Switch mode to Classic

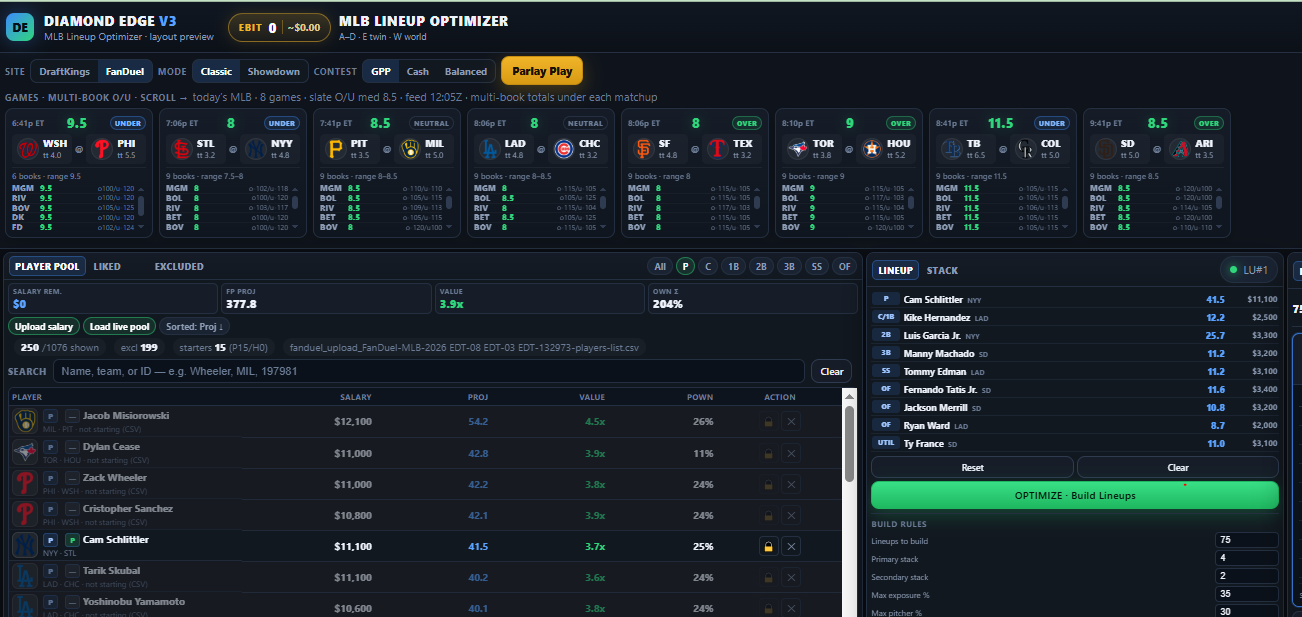pos(216,71)
